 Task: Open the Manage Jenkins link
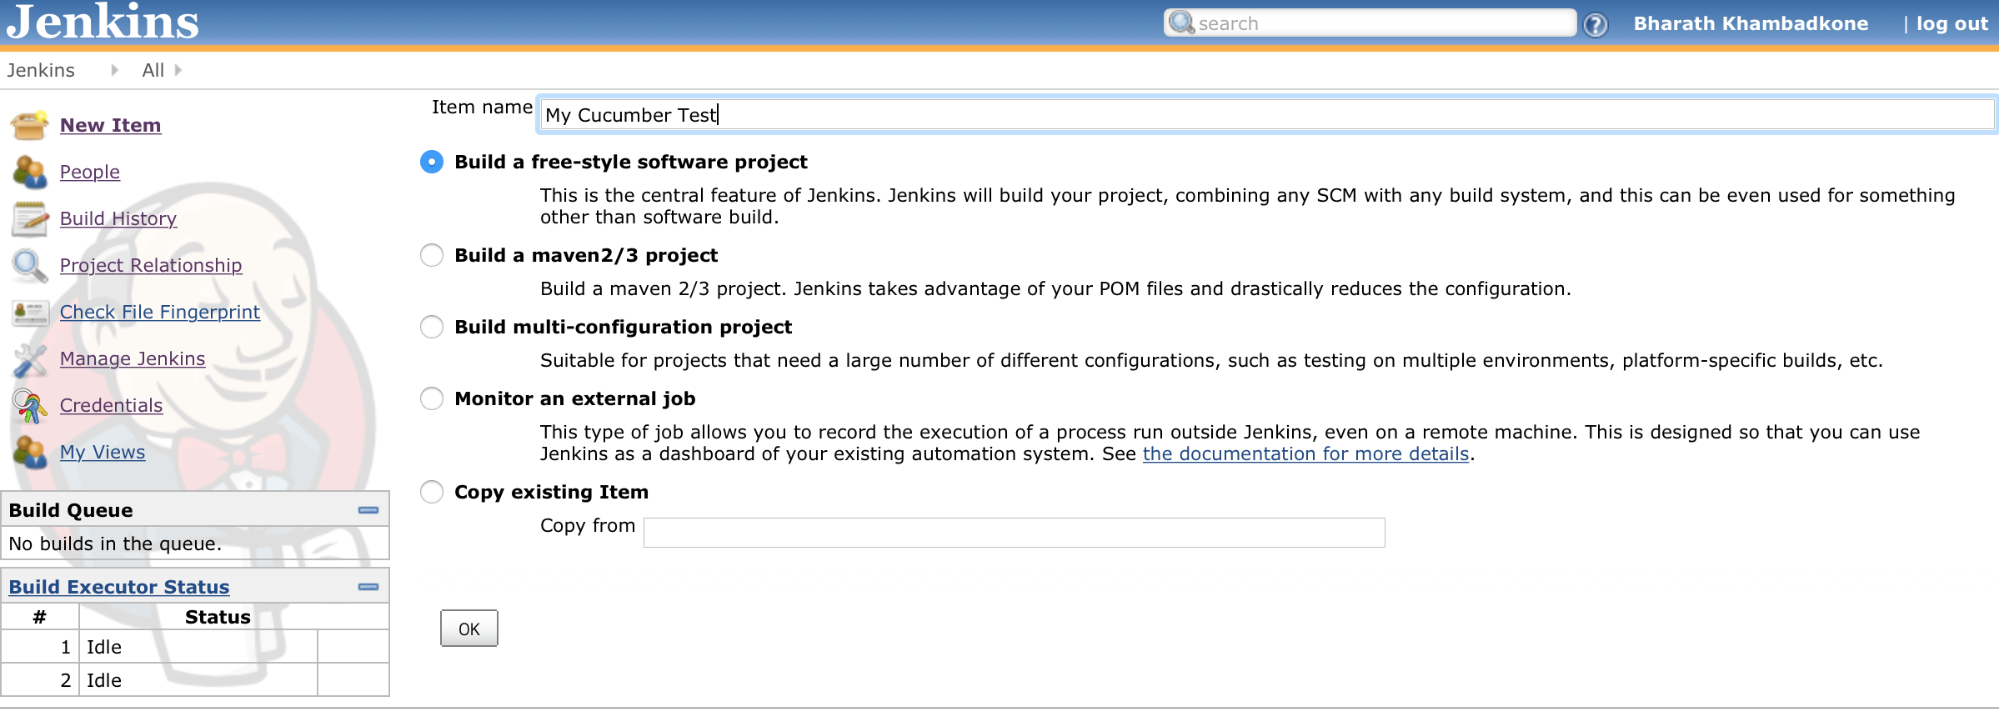pos(132,359)
